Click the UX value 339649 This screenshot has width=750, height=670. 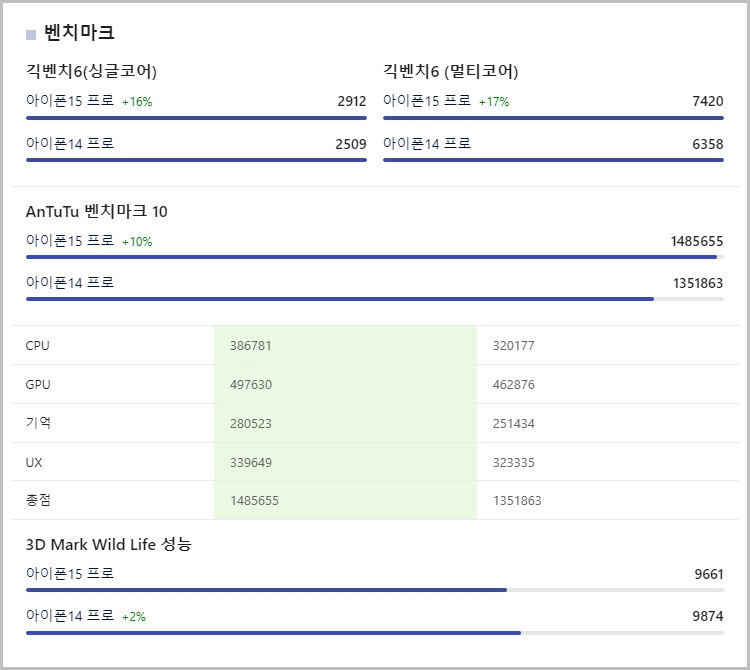point(251,462)
